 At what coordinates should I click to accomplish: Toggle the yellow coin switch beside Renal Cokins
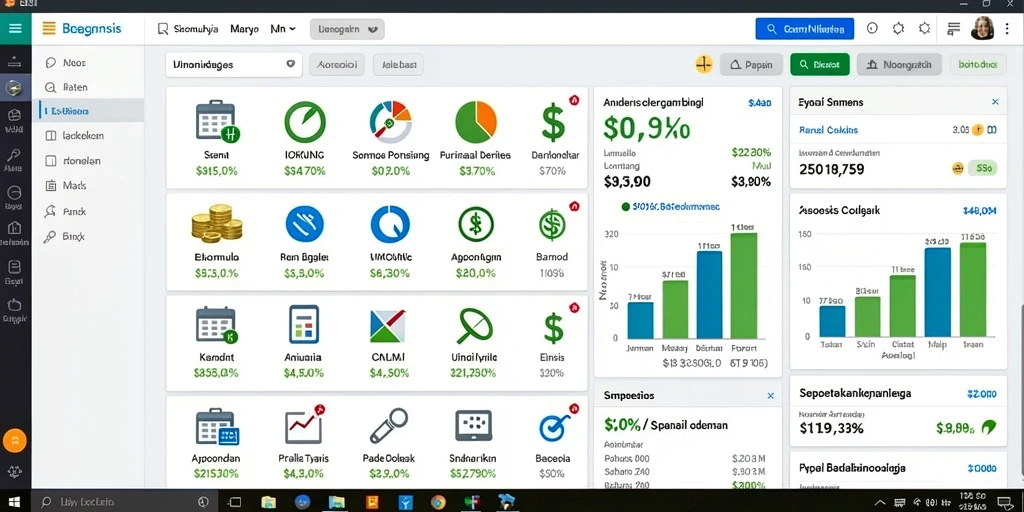tap(979, 130)
